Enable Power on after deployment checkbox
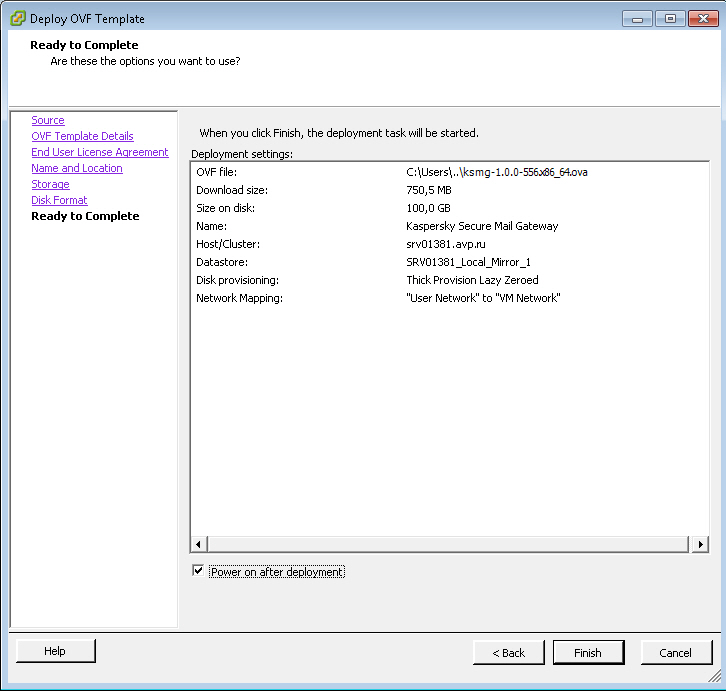 click(x=197, y=571)
